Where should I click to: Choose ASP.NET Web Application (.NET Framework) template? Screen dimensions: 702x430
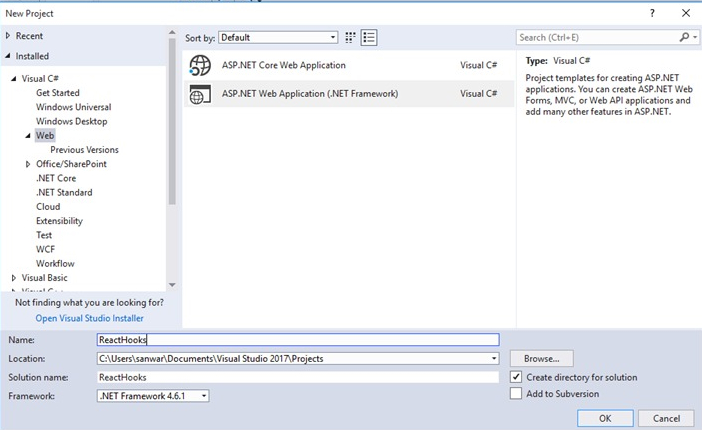click(x=348, y=94)
